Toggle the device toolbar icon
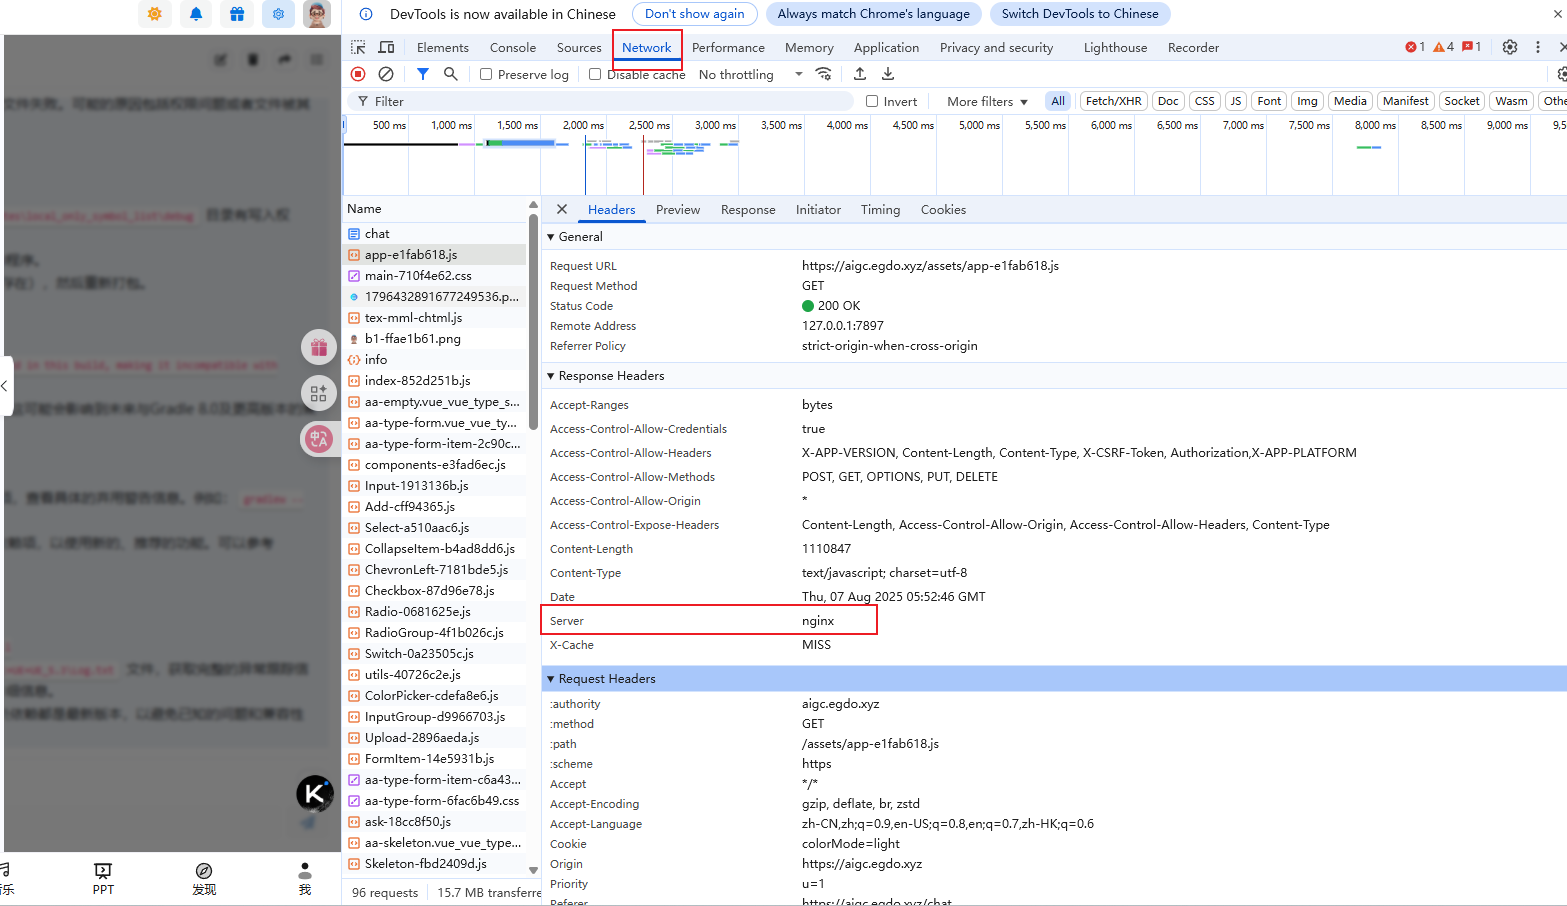Screen dimensions: 1567x906 pyautogui.click(x=386, y=47)
